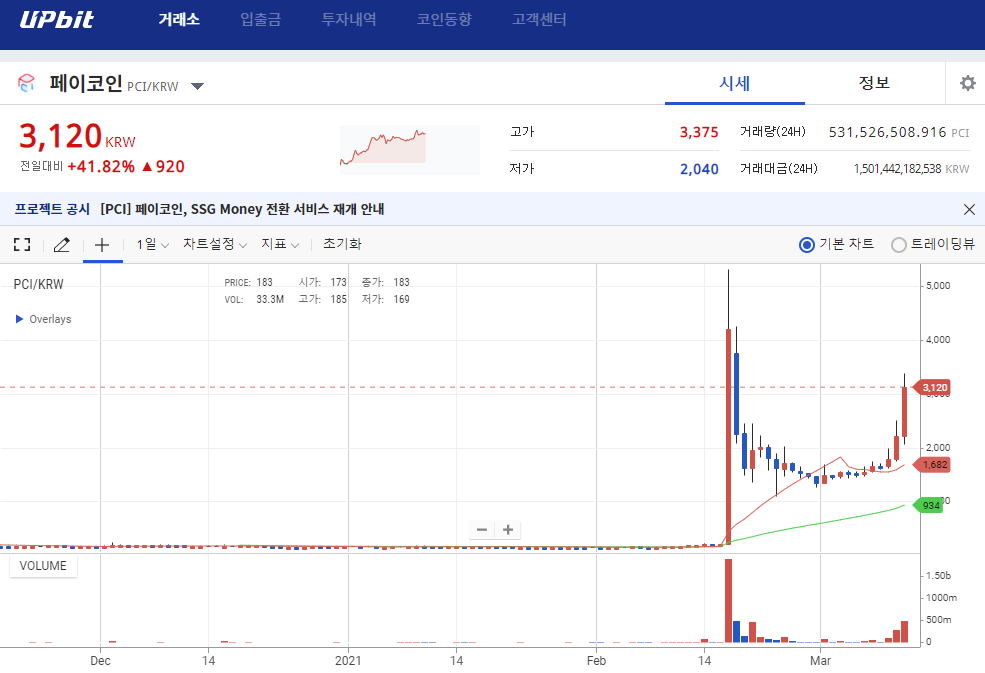The image size is (985, 673).
Task: Click the UPbit logo
Action: [57, 19]
